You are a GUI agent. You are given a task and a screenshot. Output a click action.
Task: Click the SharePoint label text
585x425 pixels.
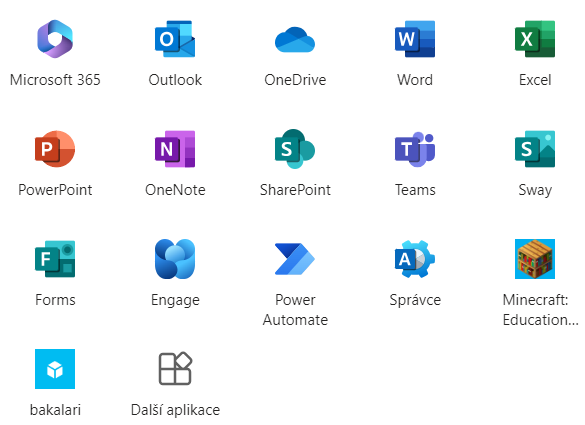tap(295, 190)
